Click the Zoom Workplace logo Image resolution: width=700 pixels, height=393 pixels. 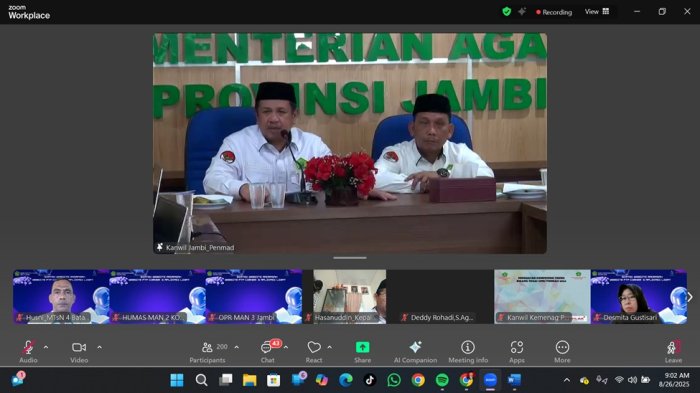(29, 13)
